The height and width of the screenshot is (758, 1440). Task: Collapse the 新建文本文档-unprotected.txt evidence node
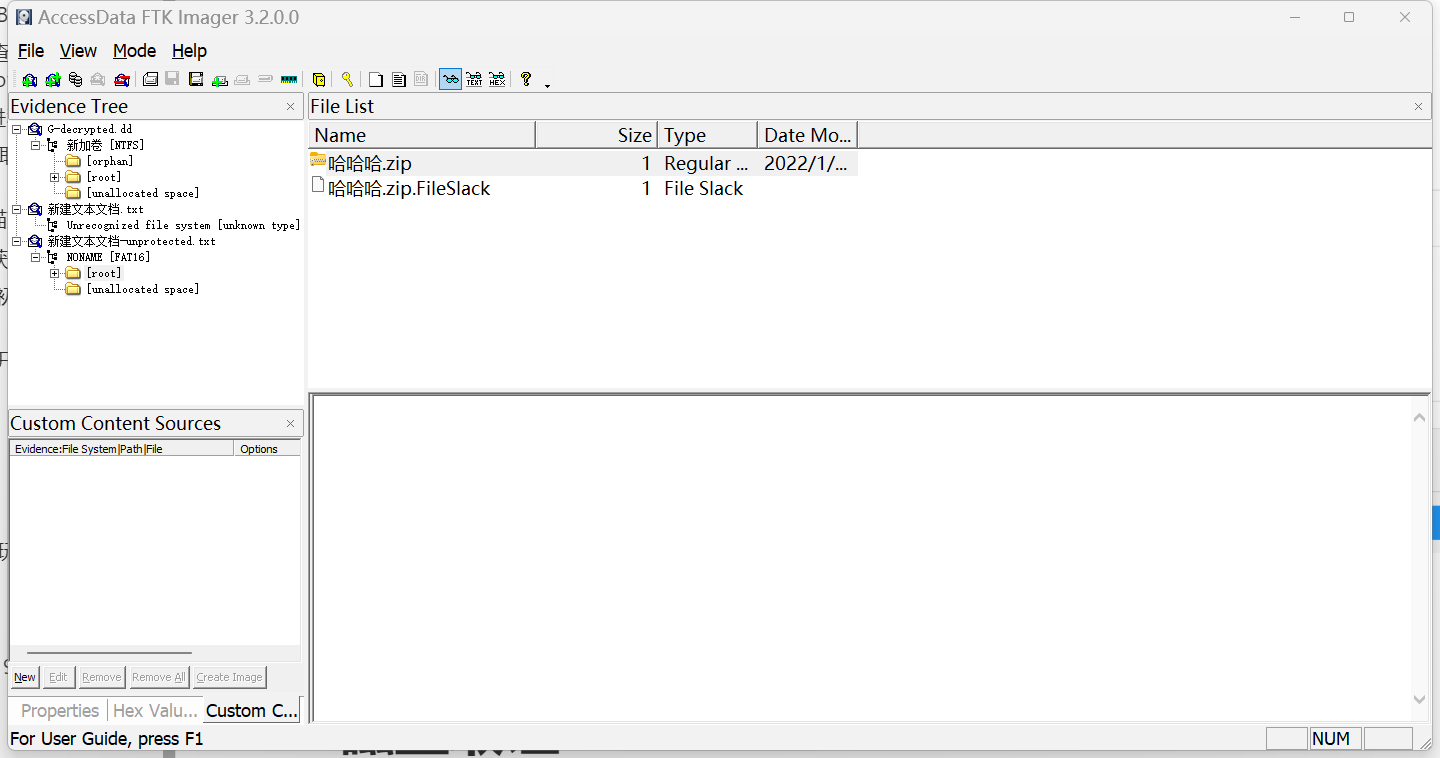[17, 241]
